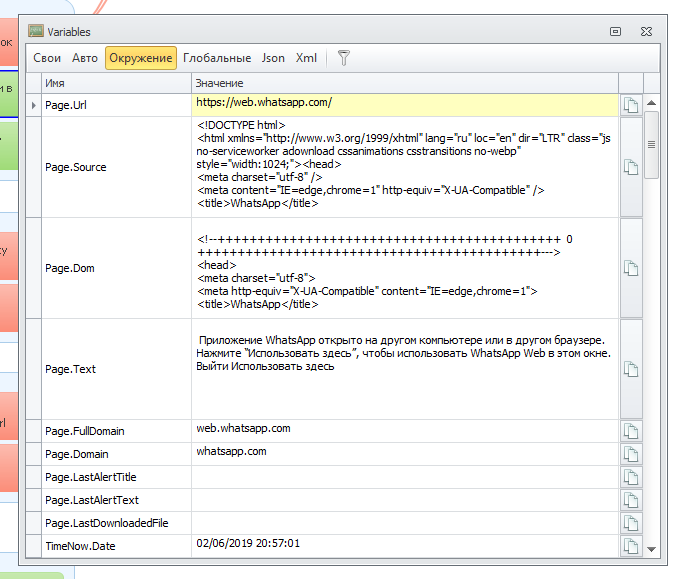The width and height of the screenshot is (689, 579).
Task: Sort by the Значение column header
Action: coord(405,83)
